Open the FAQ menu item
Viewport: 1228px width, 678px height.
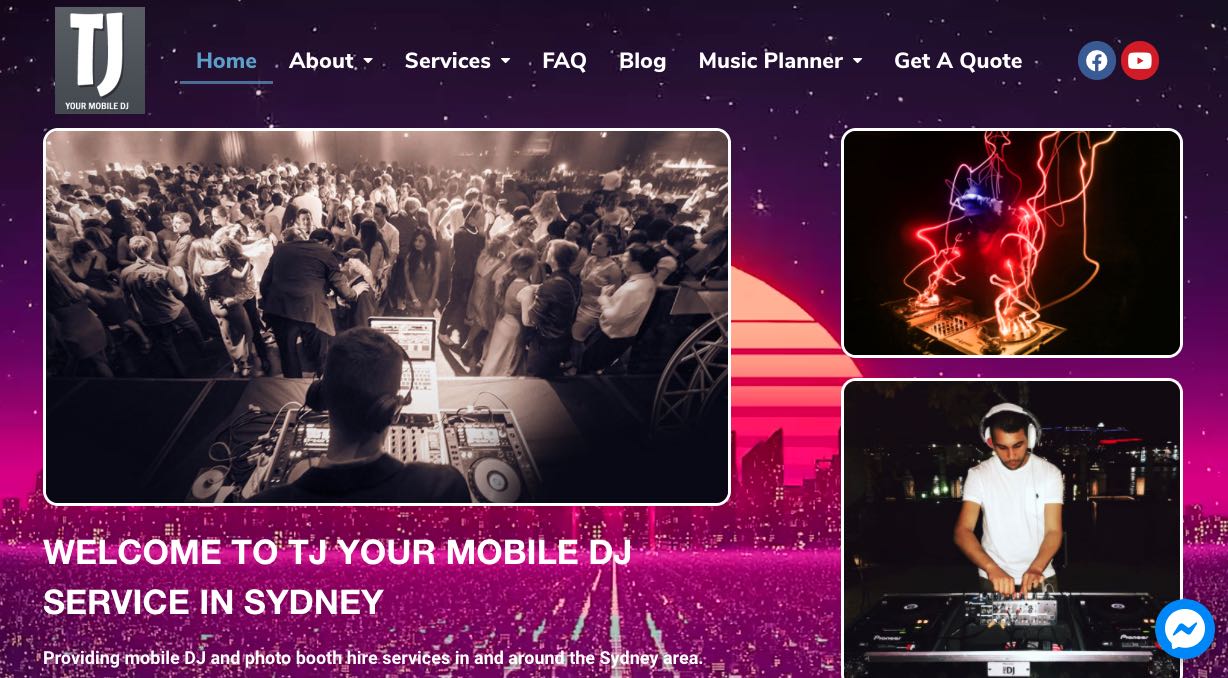click(x=564, y=61)
